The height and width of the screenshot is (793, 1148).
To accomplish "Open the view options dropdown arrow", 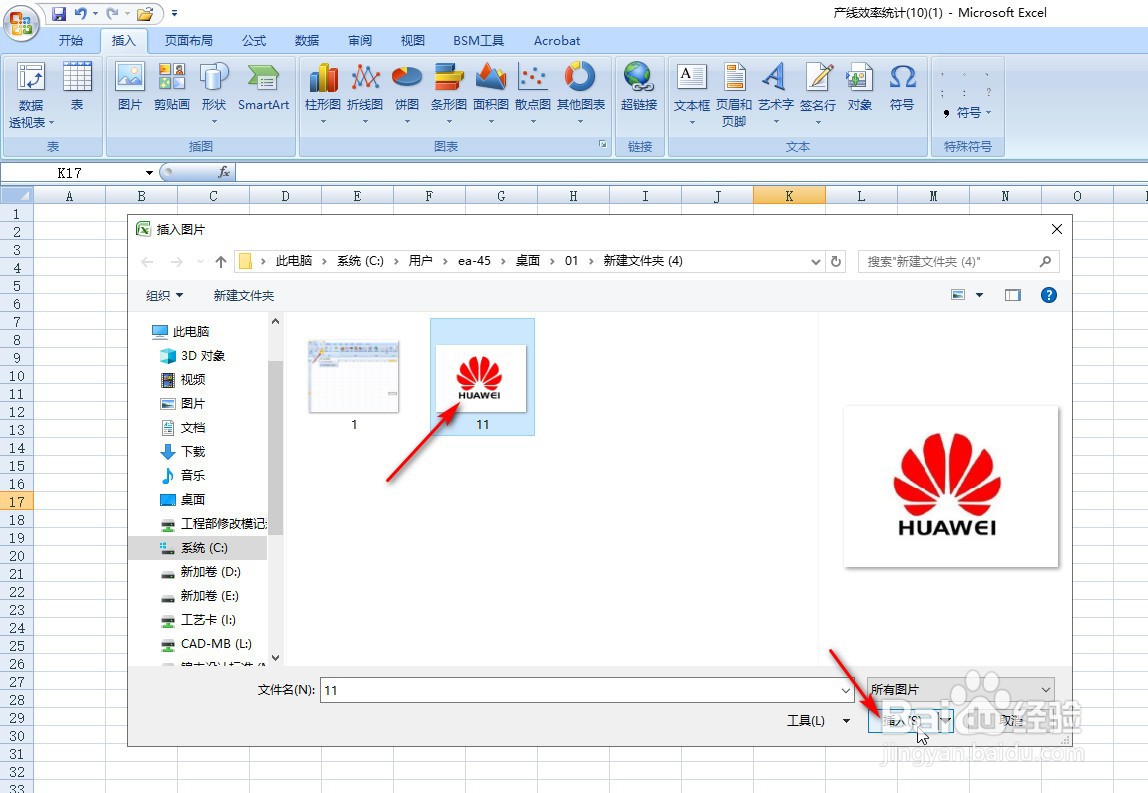I will (x=980, y=295).
